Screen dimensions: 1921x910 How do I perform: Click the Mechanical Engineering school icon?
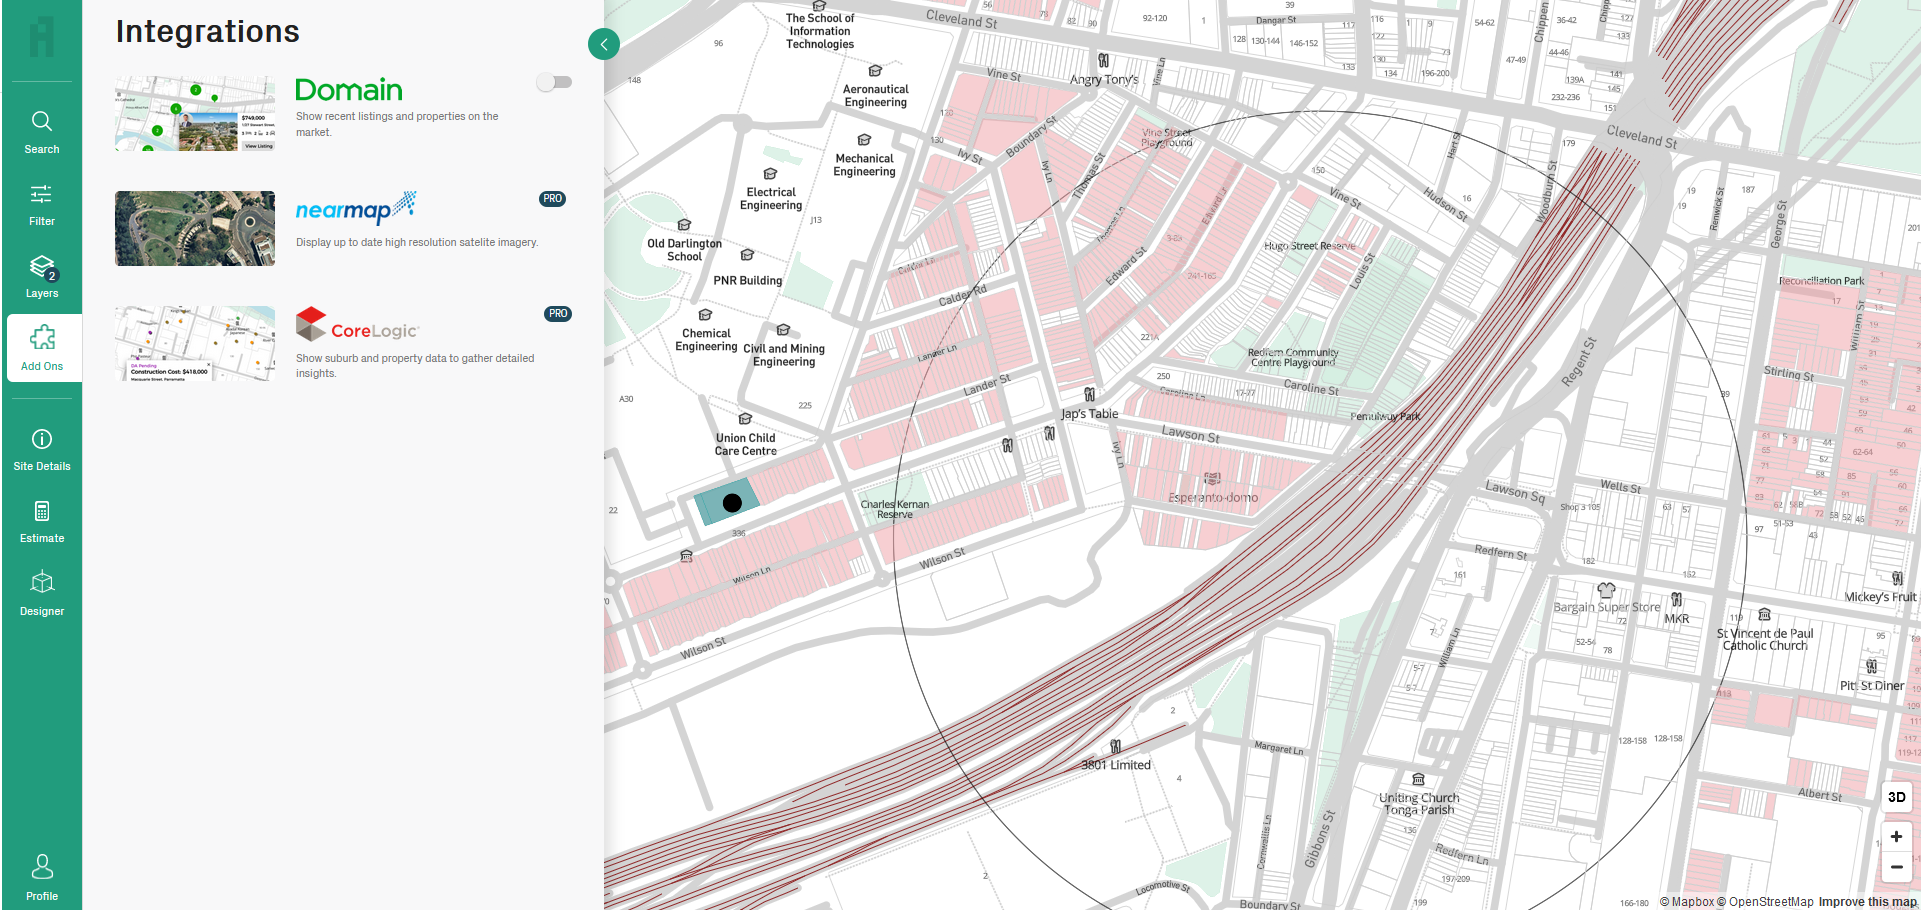(x=864, y=140)
